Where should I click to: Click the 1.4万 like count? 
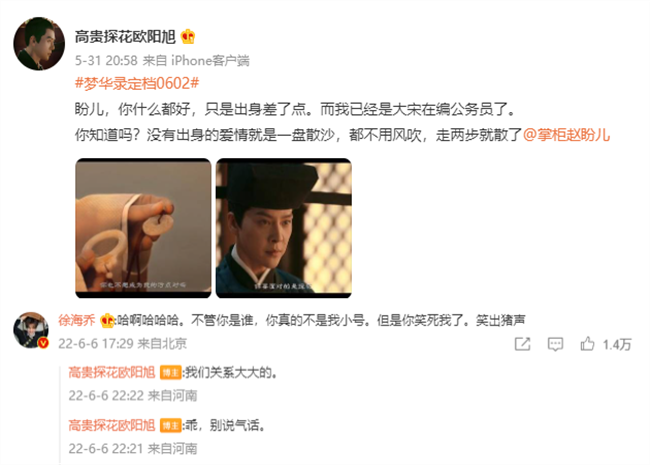617,344
